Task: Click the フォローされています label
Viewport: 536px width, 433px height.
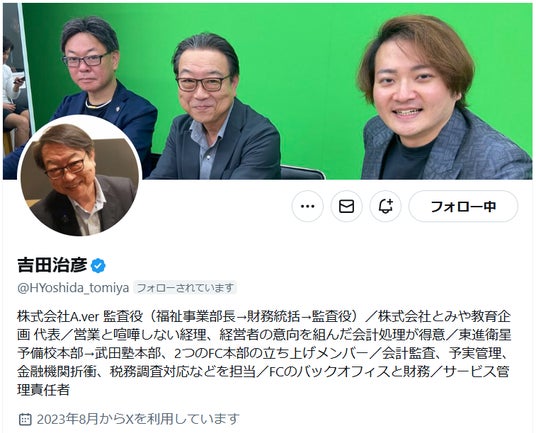Action: point(185,288)
